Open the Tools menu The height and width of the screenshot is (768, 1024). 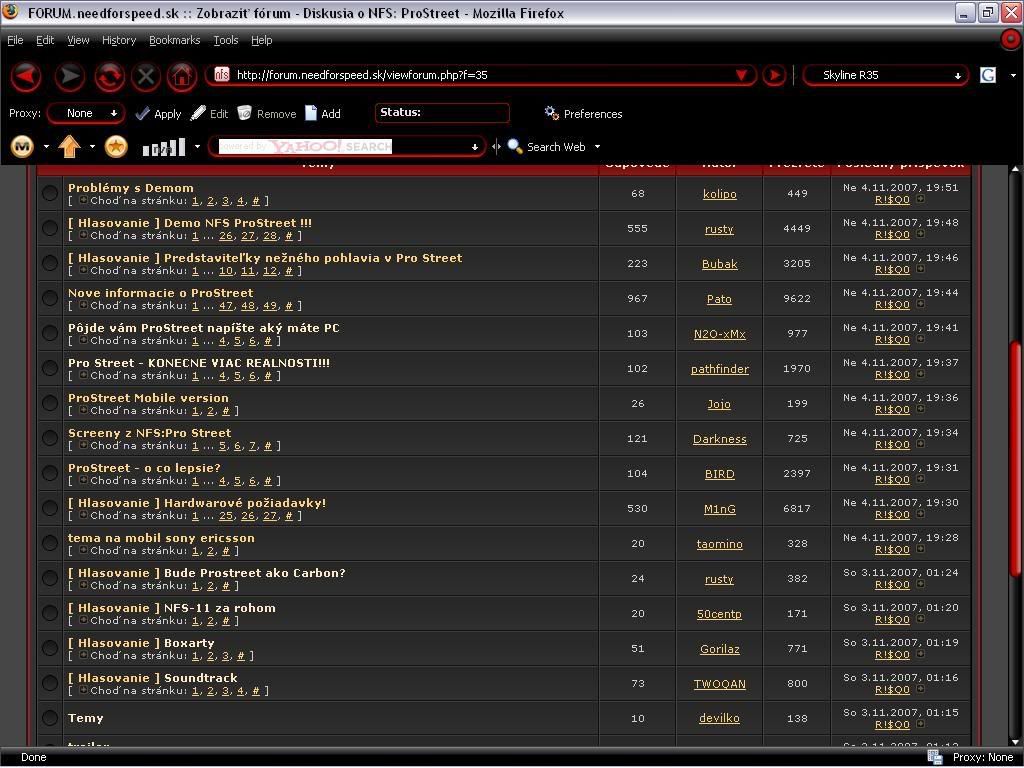point(226,40)
